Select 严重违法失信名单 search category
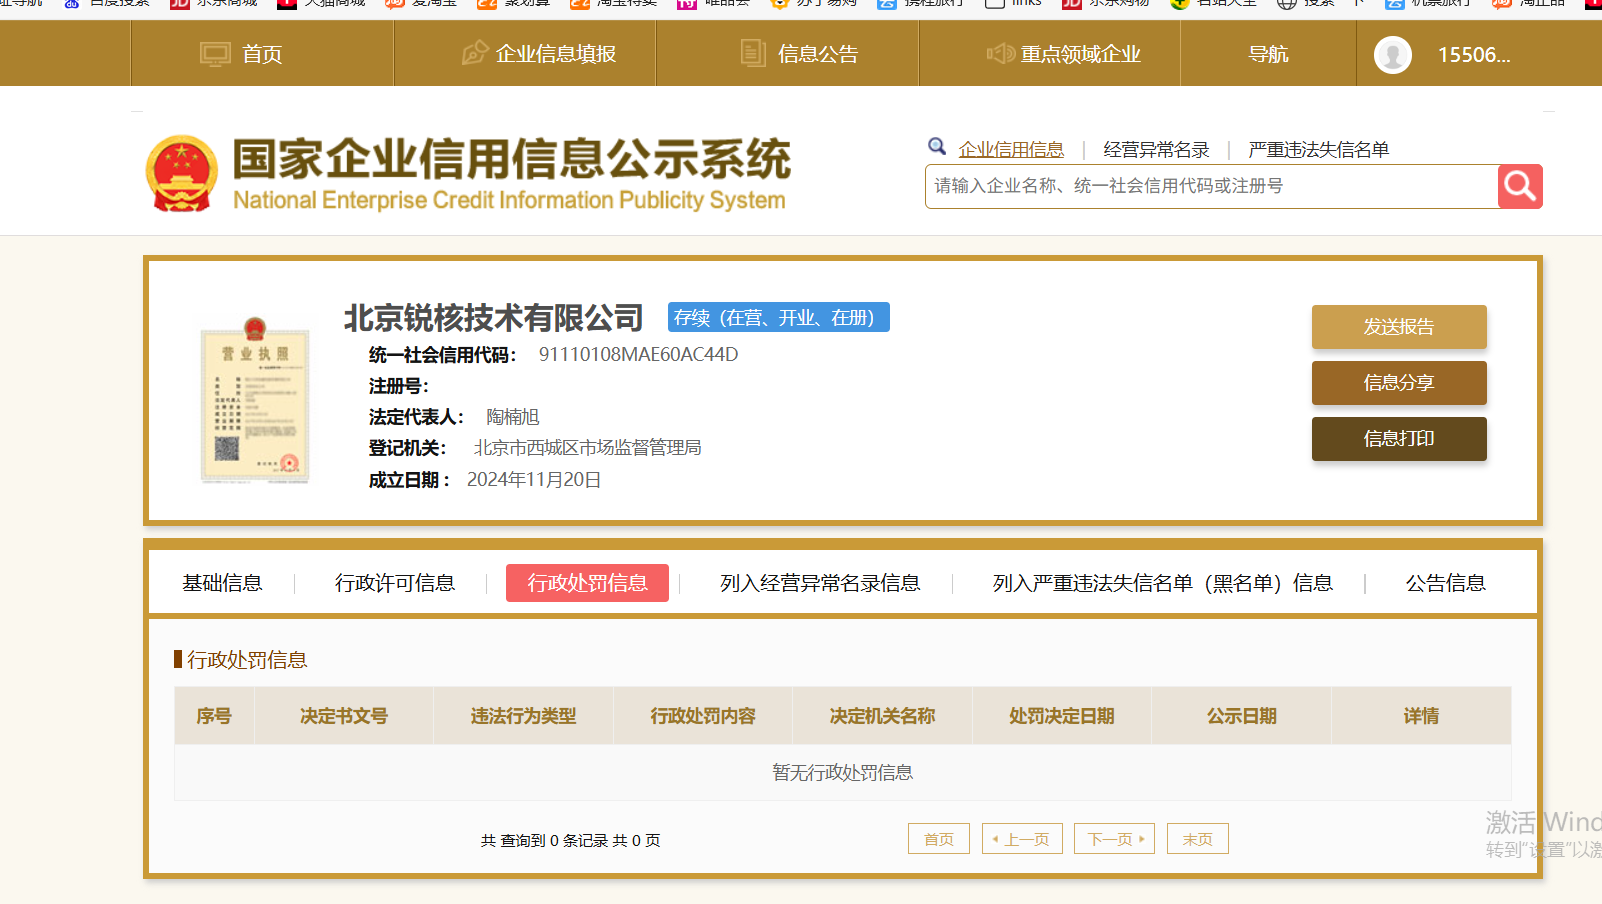This screenshot has height=904, width=1602. click(1318, 150)
